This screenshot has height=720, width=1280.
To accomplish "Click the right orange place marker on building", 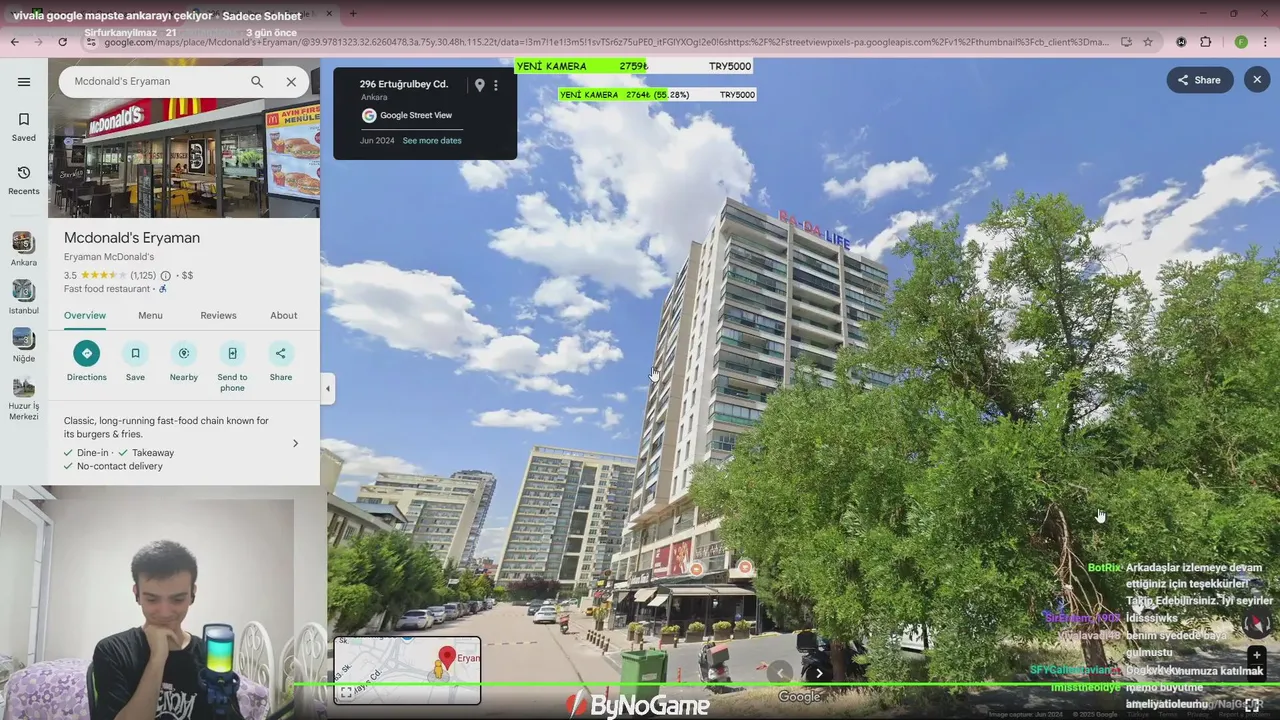I will click(x=744, y=567).
